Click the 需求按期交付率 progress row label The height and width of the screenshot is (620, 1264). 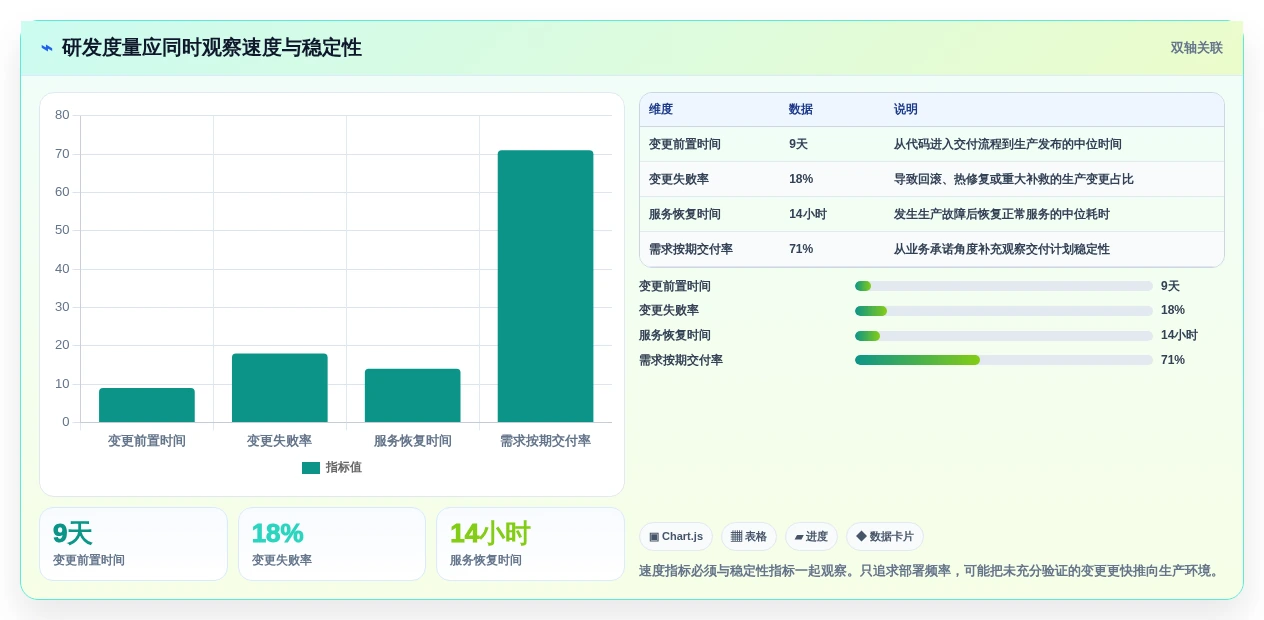tap(681, 360)
